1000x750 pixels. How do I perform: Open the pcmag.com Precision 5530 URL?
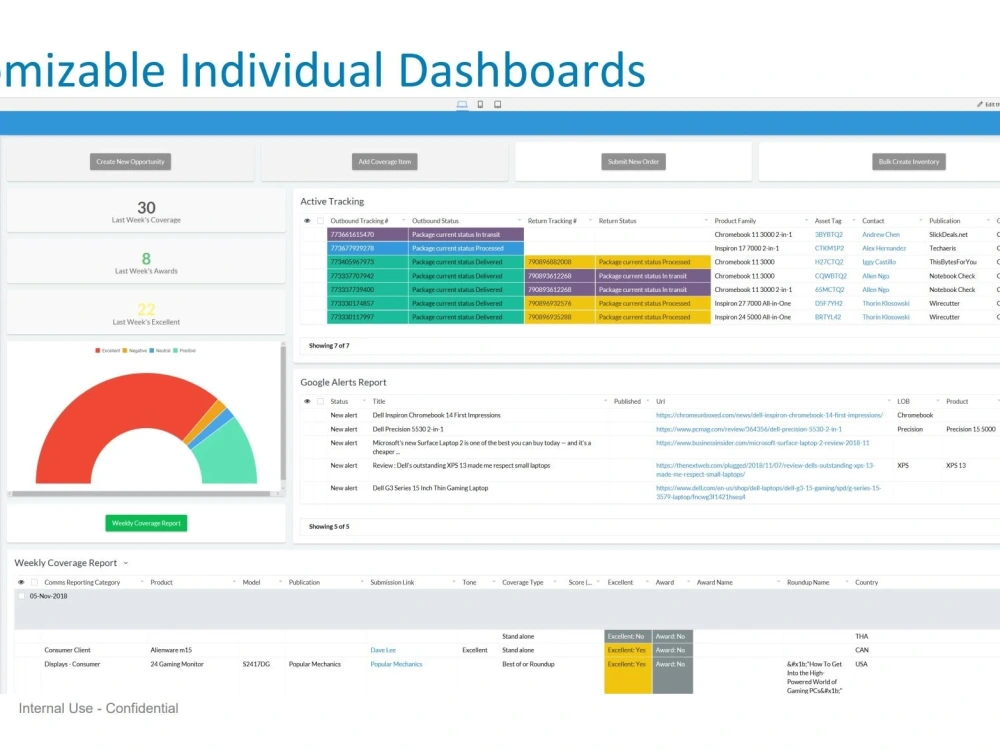tap(749, 429)
